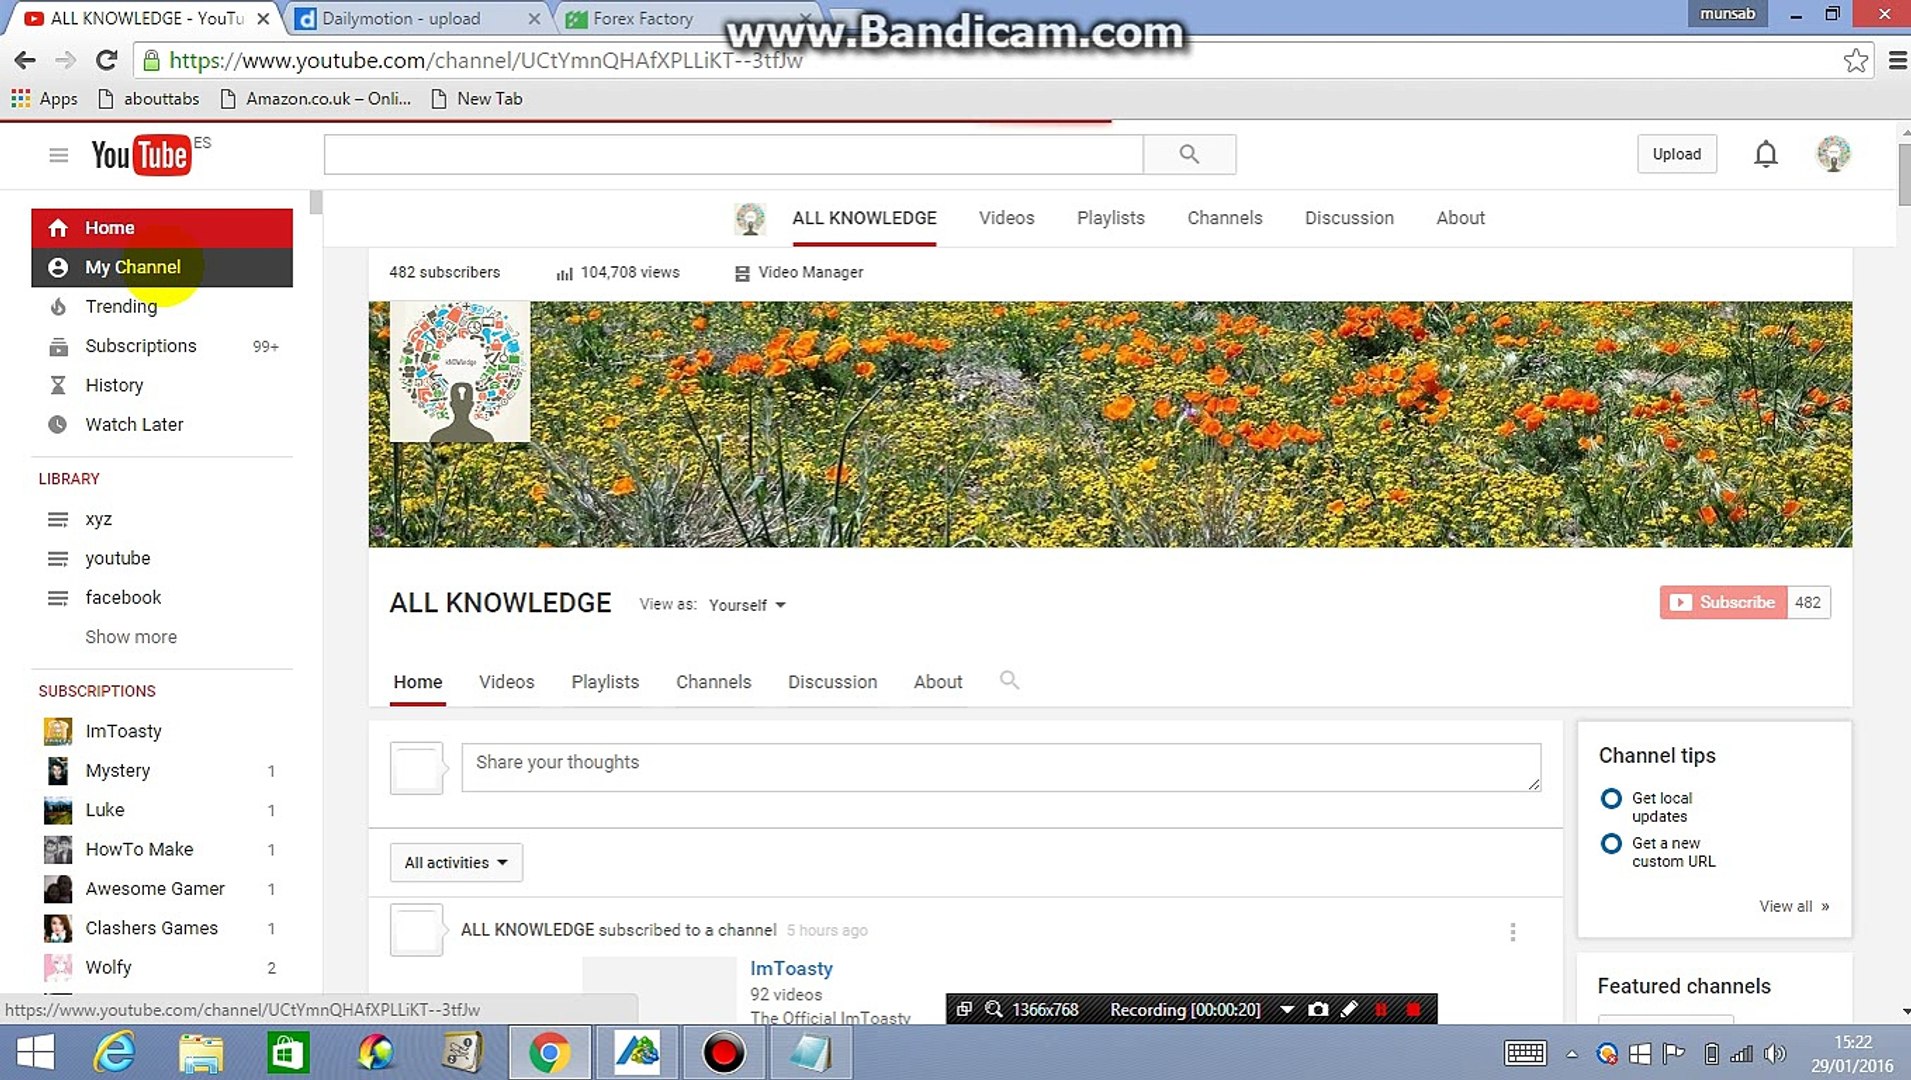The image size is (1911, 1080).
Task: Reload the page with the refresh icon
Action: point(106,60)
